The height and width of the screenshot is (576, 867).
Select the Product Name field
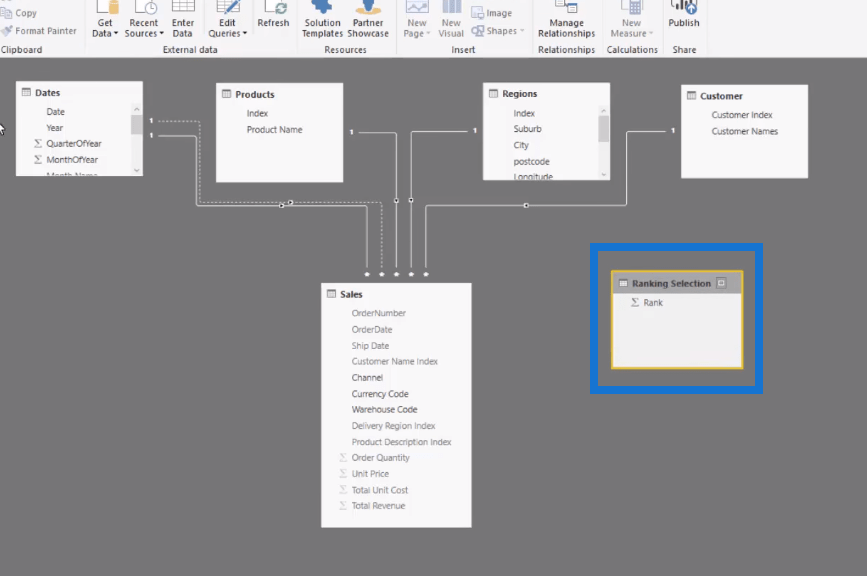pyautogui.click(x=274, y=130)
